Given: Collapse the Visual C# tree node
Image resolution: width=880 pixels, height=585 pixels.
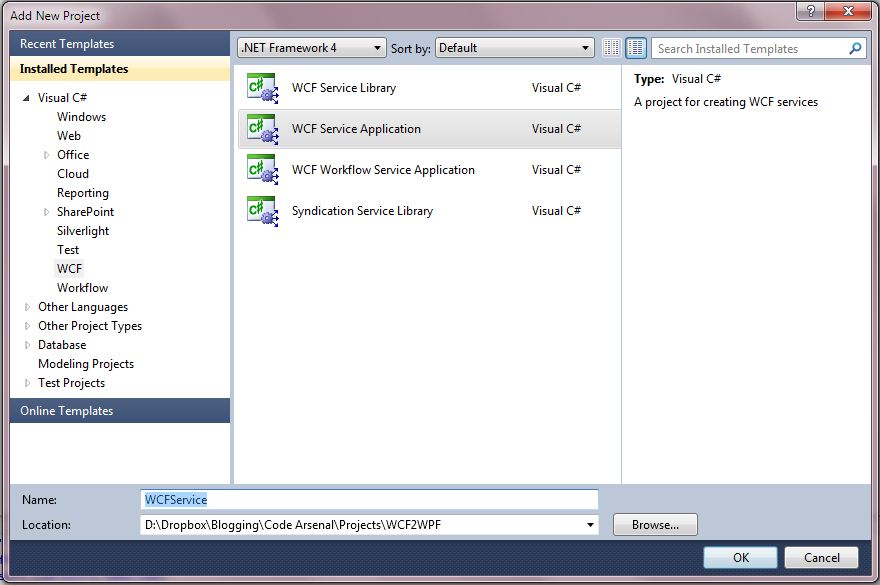Looking at the screenshot, I should pyautogui.click(x=26, y=98).
